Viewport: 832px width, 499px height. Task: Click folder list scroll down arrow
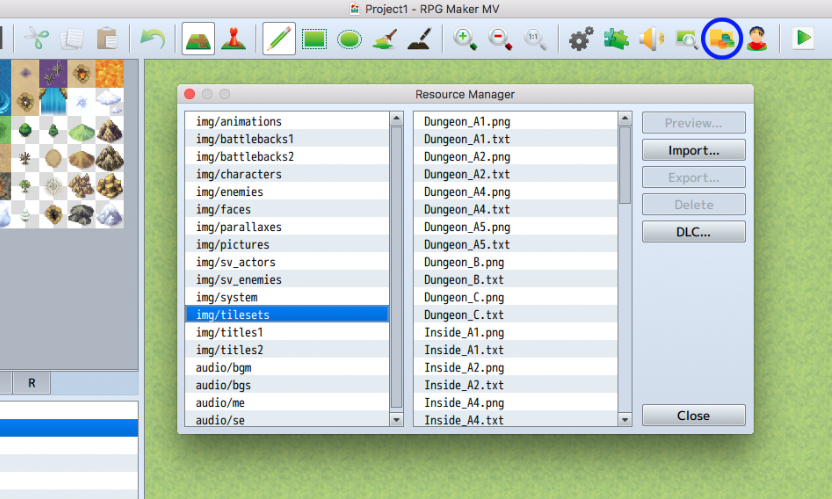pos(396,419)
